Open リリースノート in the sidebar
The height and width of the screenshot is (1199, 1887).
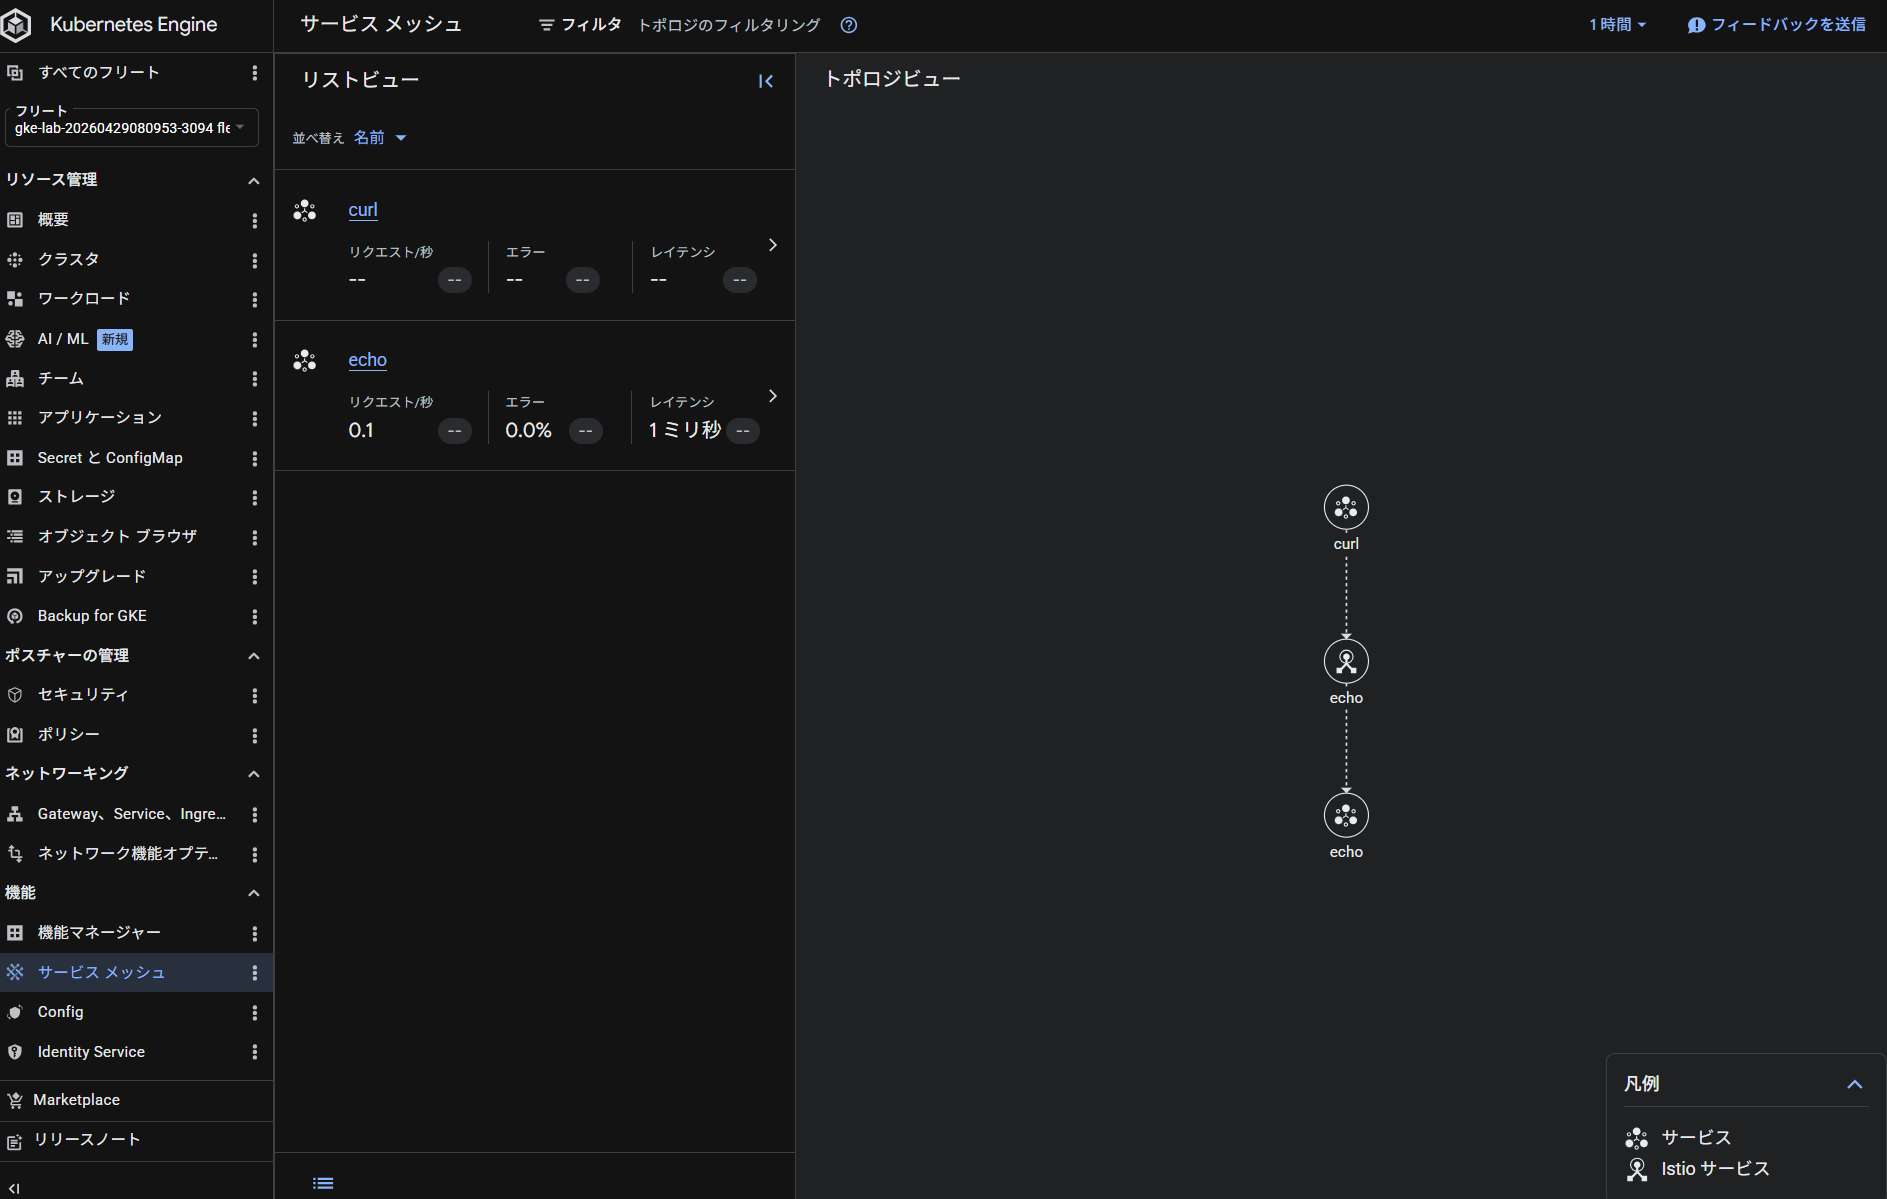coord(88,1140)
